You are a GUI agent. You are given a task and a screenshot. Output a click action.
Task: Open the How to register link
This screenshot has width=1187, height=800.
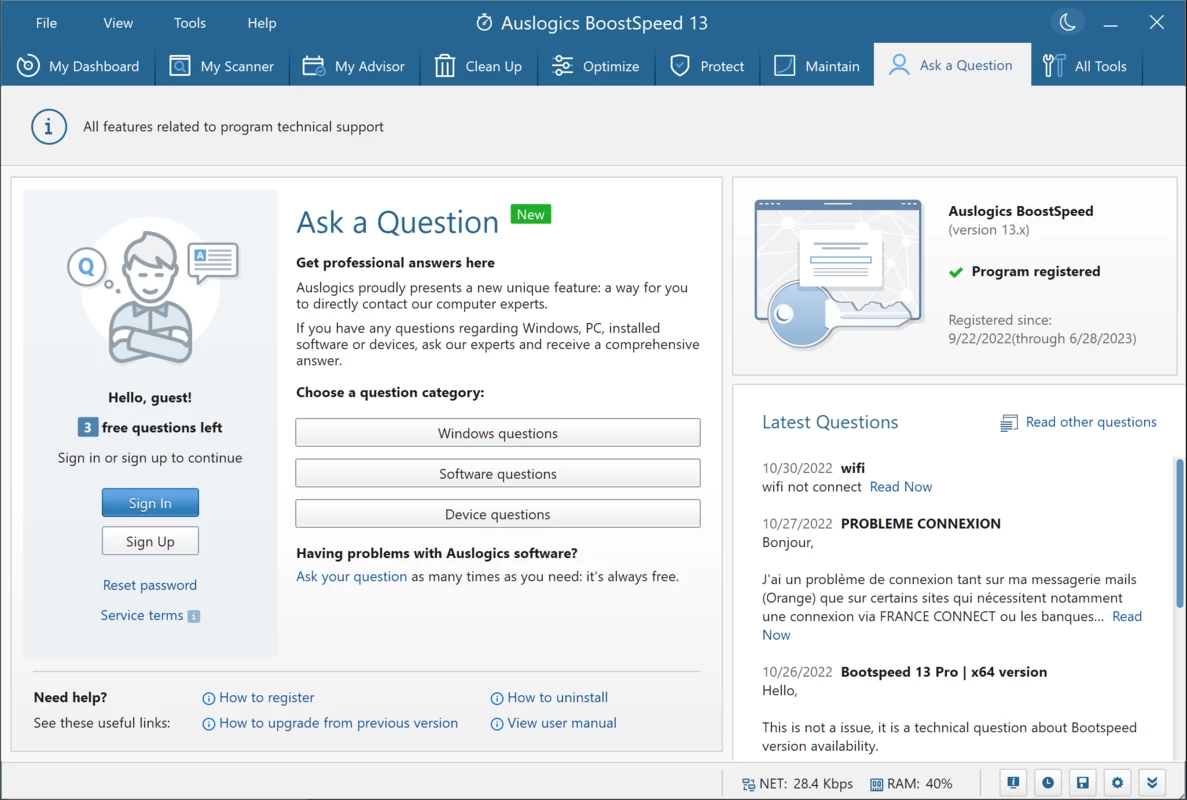click(x=266, y=697)
